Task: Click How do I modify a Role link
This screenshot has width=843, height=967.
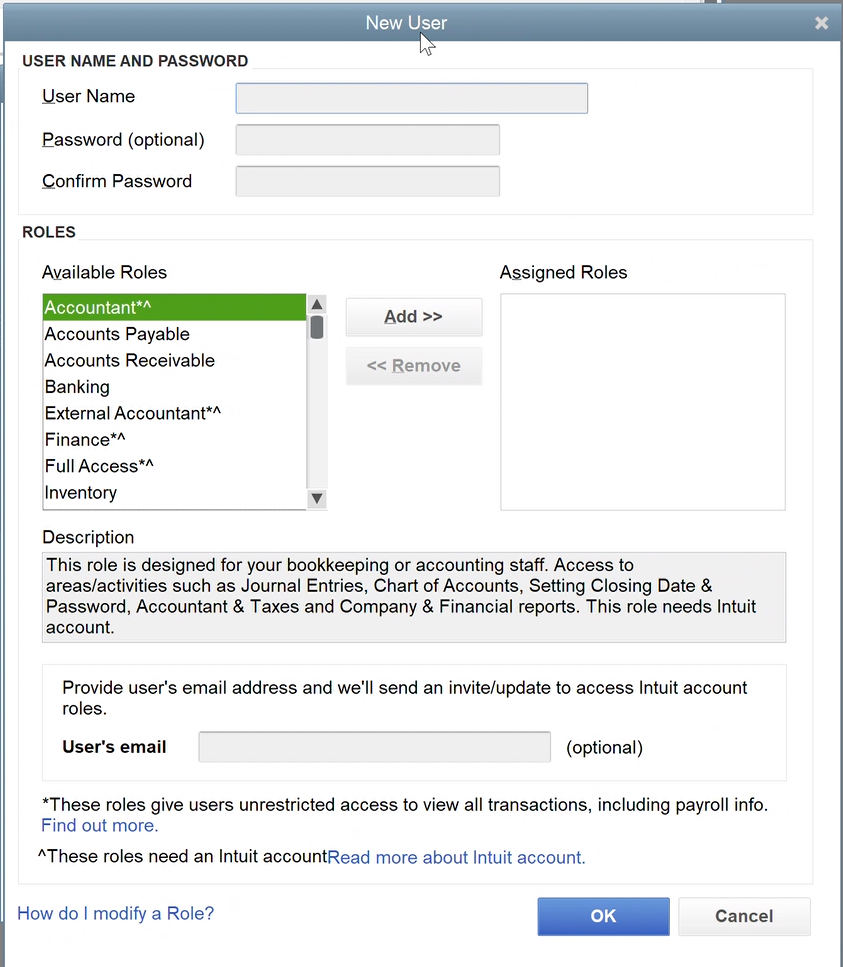Action: pos(115,913)
